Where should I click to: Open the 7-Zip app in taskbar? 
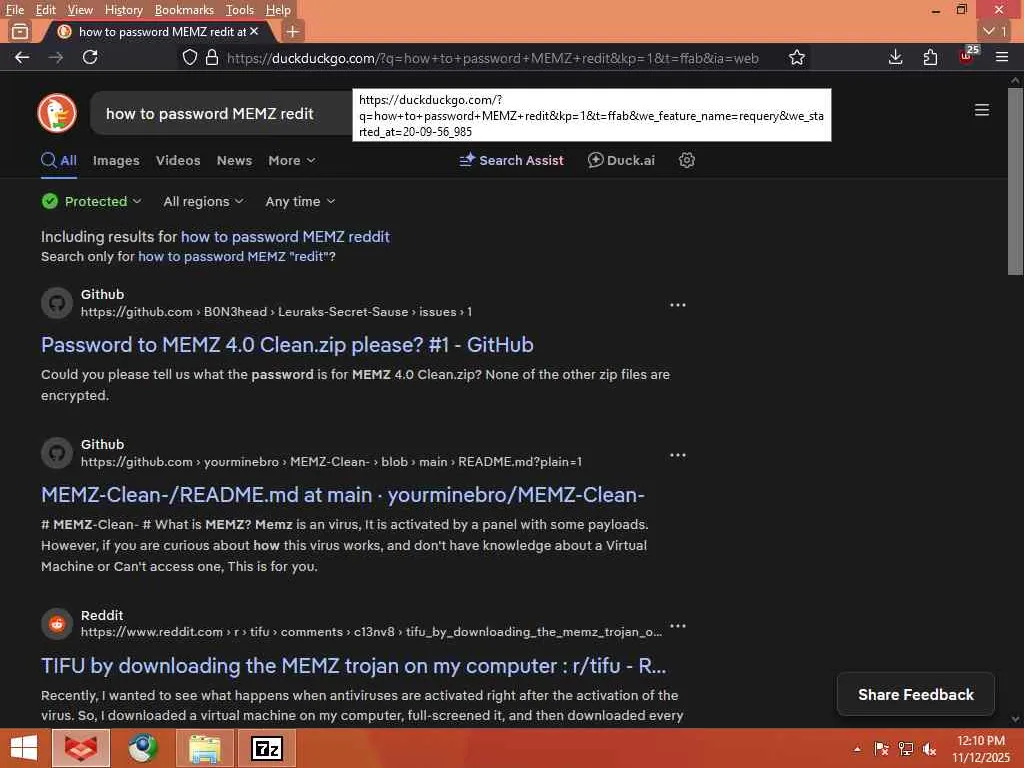tap(267, 748)
